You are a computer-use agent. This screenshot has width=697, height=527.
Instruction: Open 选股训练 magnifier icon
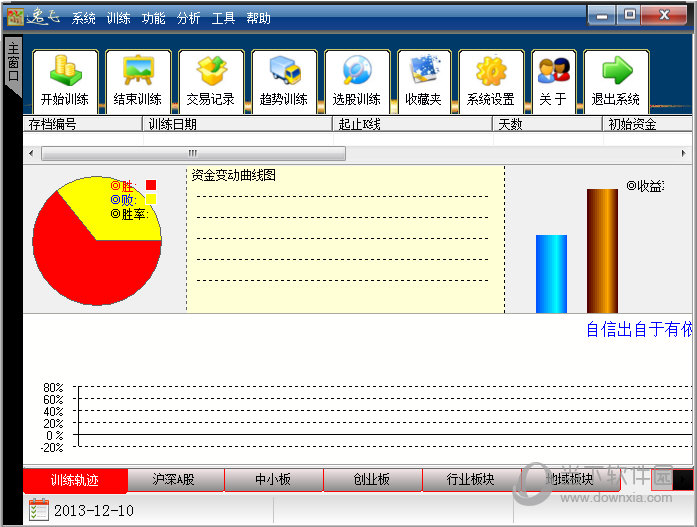point(357,70)
